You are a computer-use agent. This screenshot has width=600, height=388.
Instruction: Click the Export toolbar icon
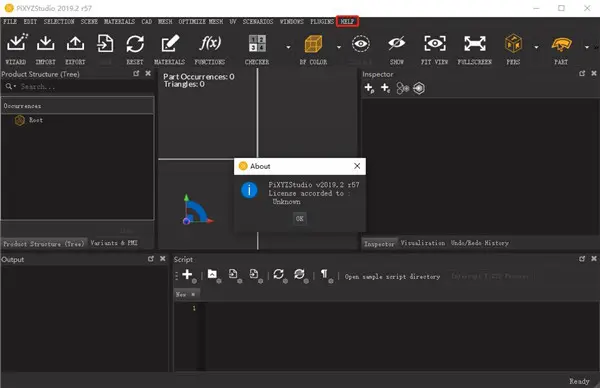(x=75, y=43)
